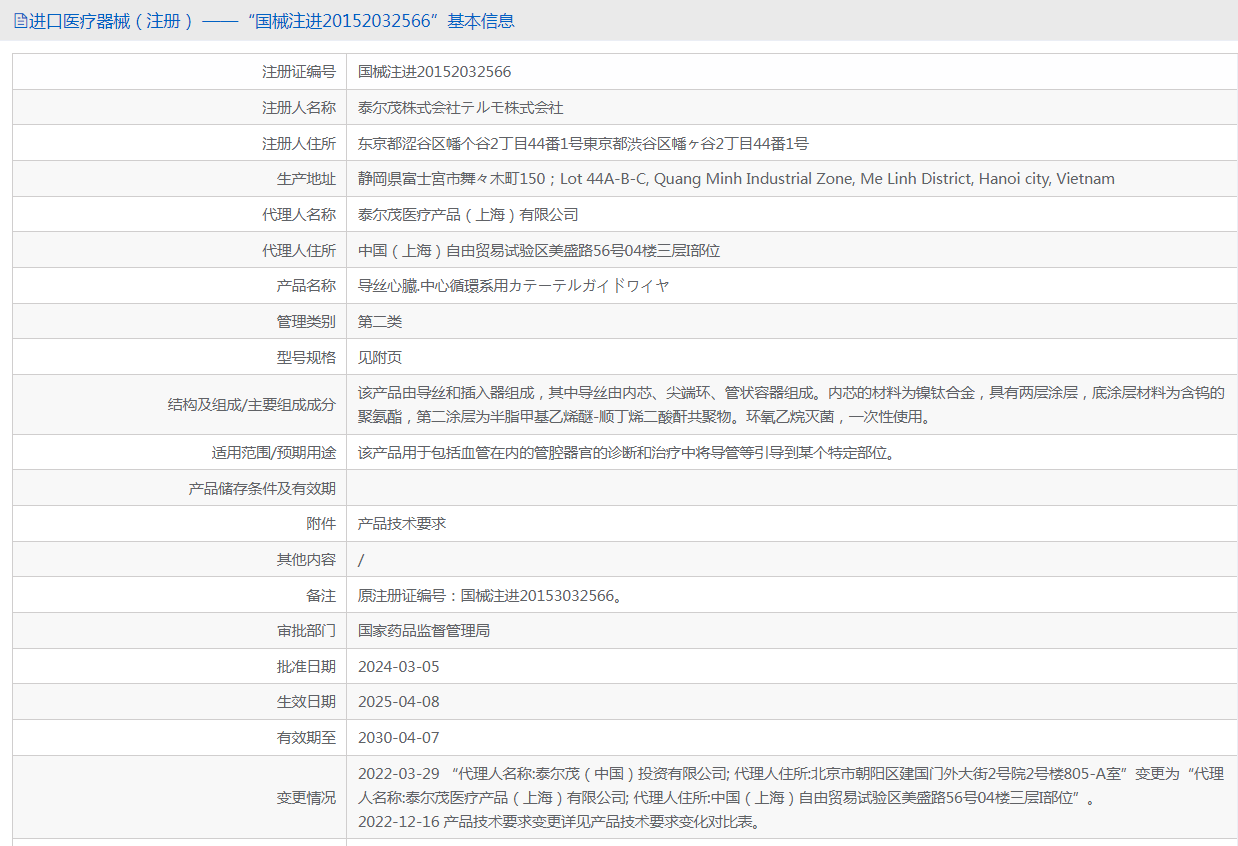
Task: Click expiry date 2030-04-07
Action: click(399, 738)
